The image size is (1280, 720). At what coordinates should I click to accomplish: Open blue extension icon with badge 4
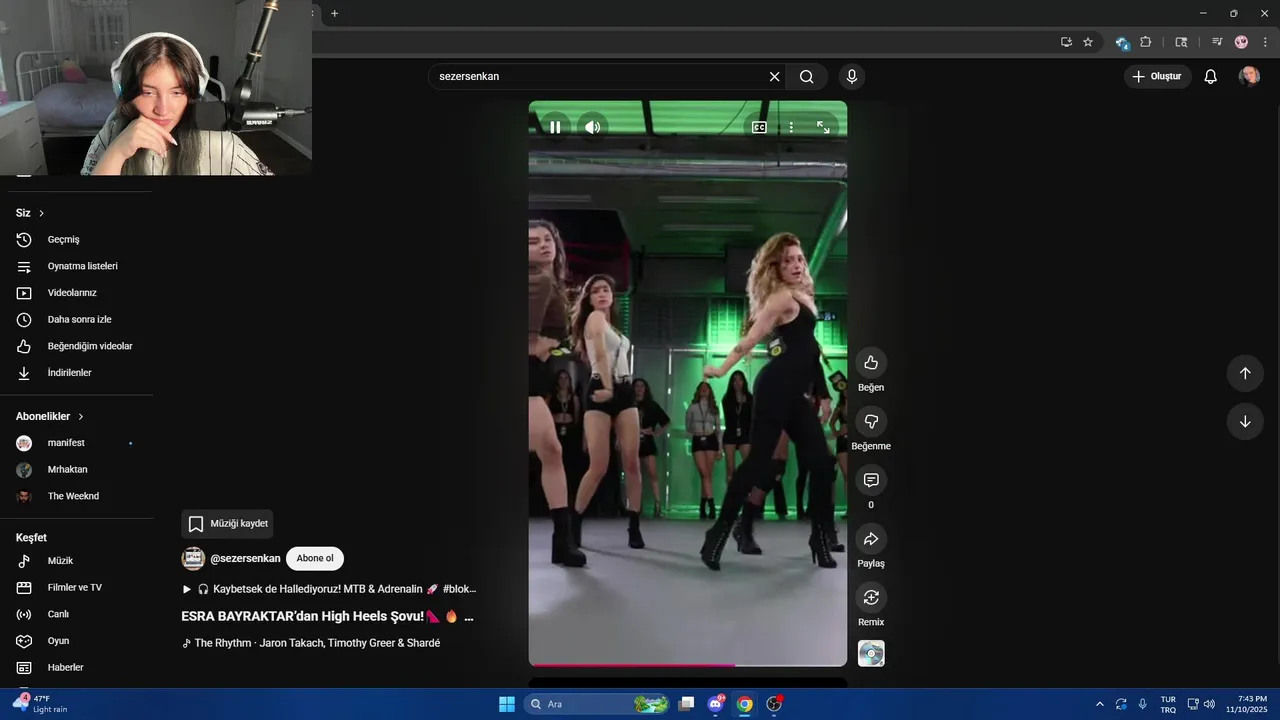tap(1122, 42)
